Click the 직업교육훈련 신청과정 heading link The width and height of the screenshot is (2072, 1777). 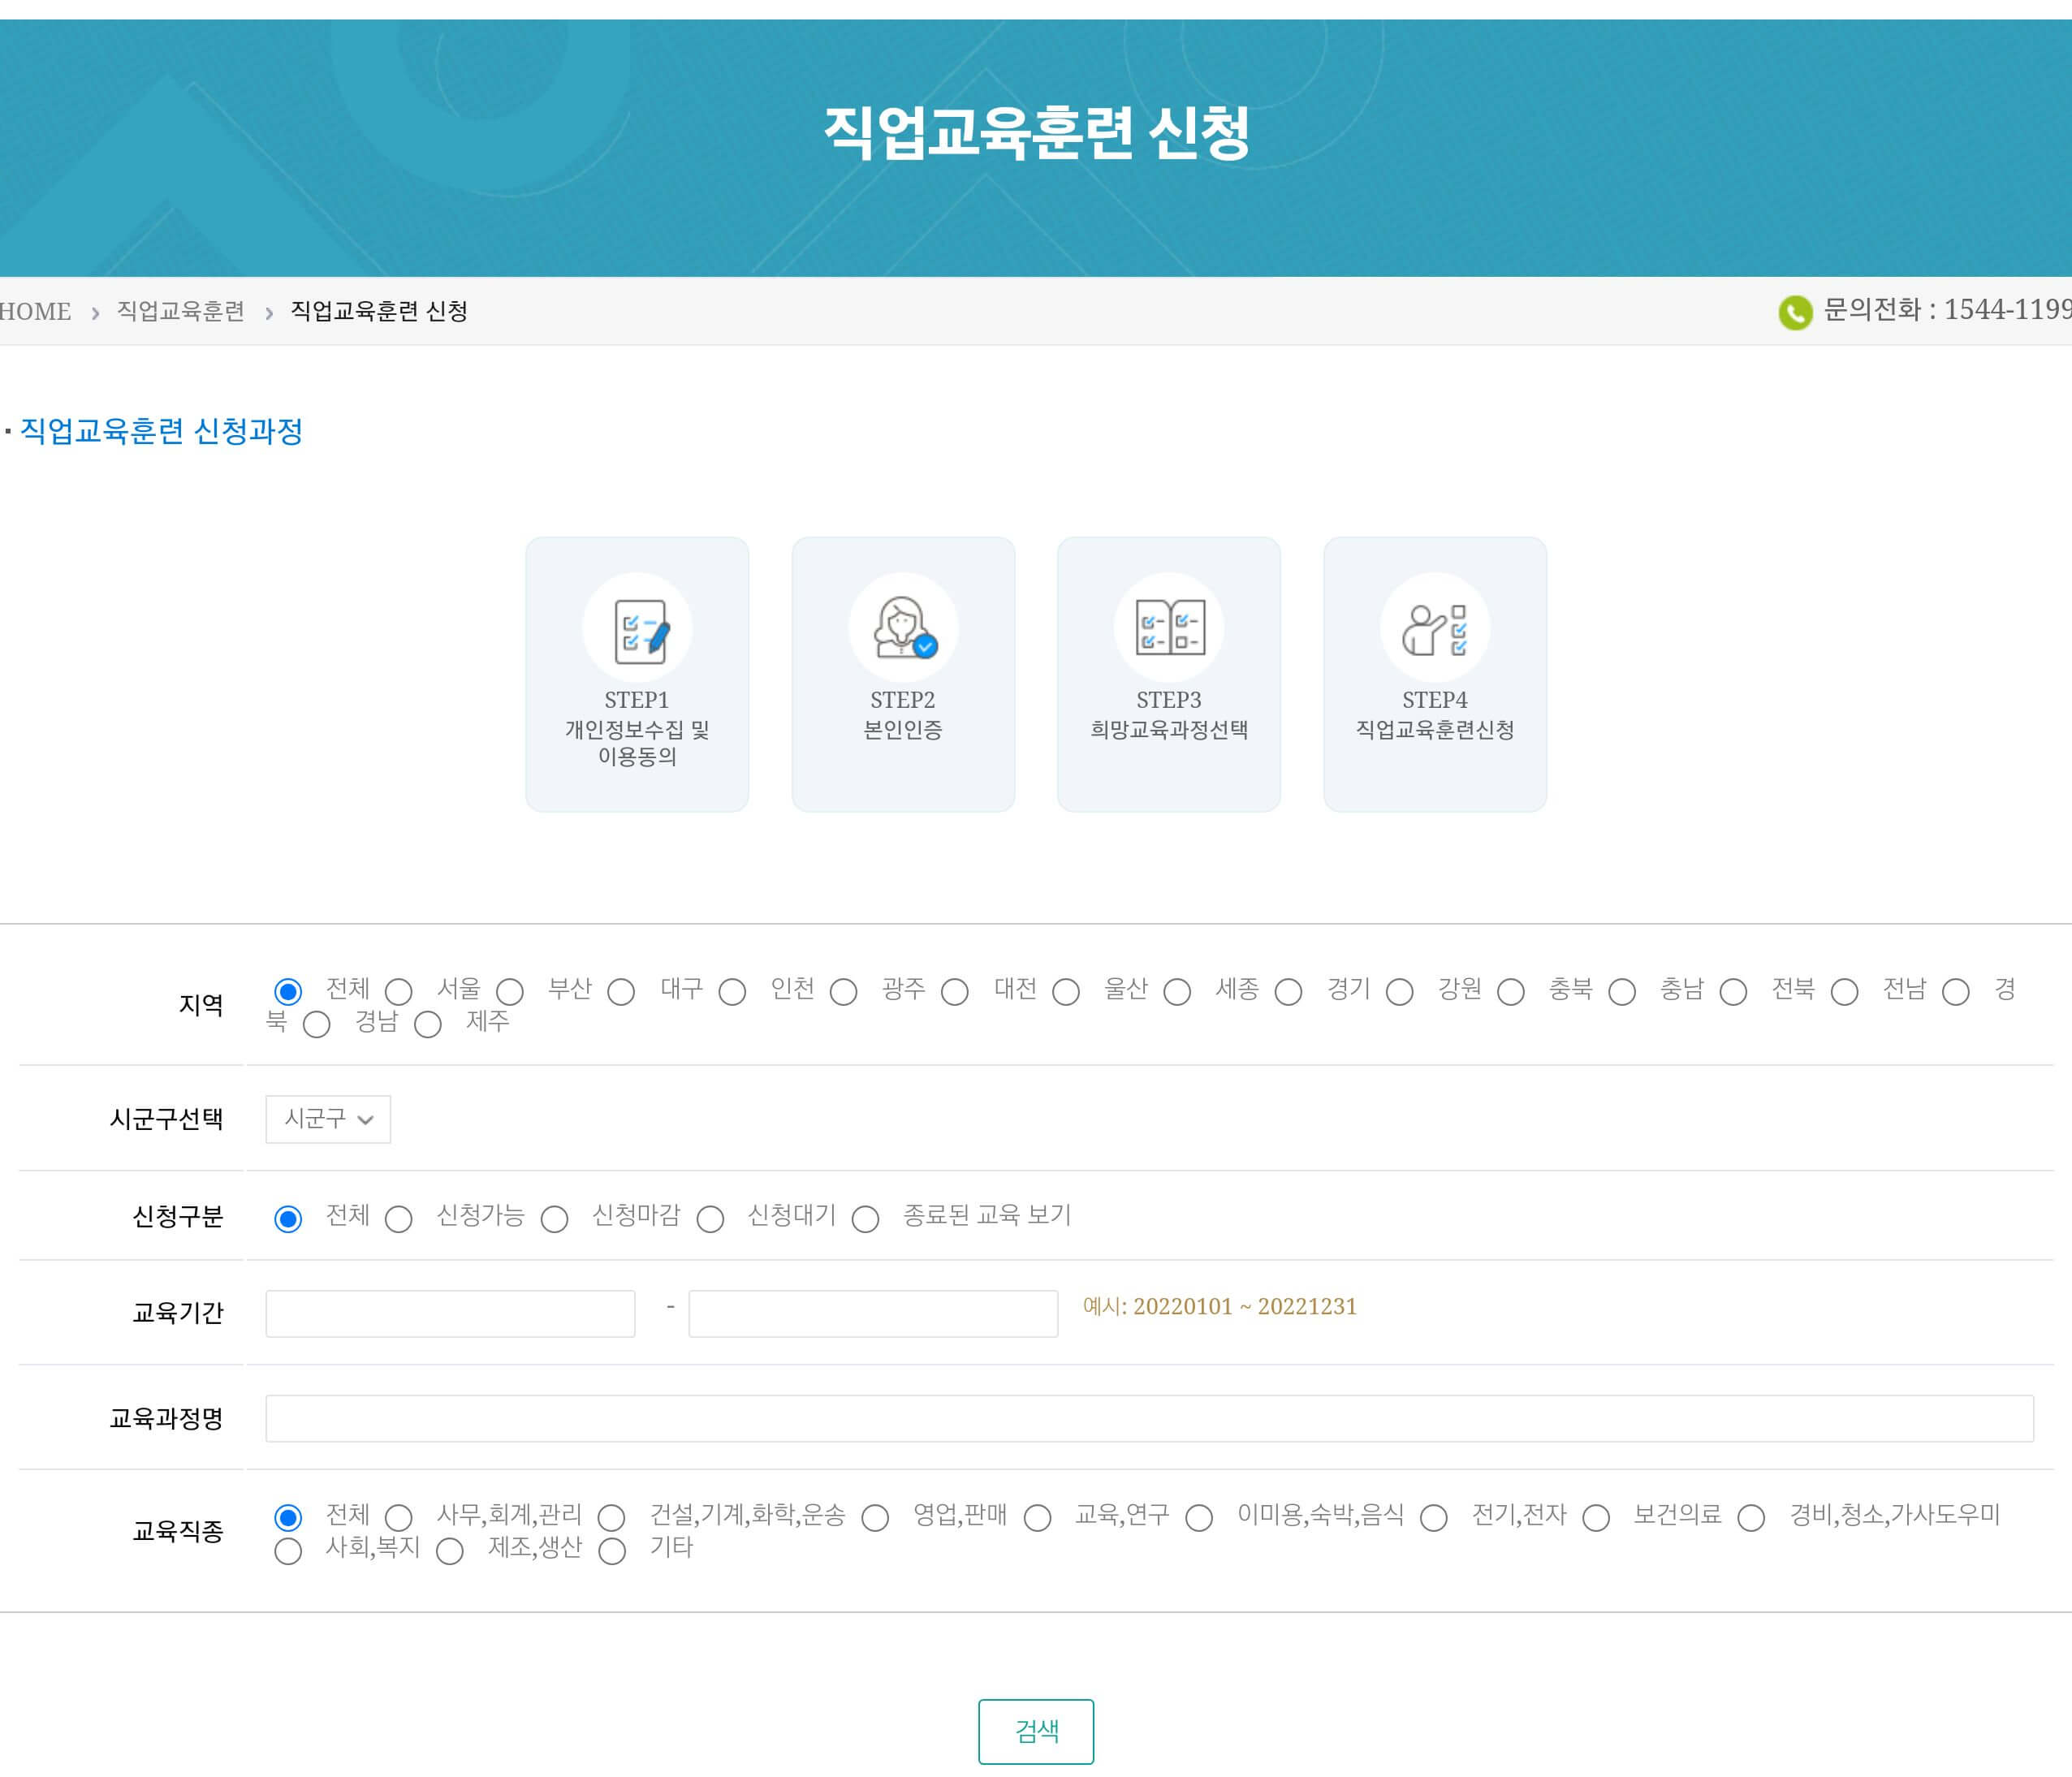[x=160, y=432]
